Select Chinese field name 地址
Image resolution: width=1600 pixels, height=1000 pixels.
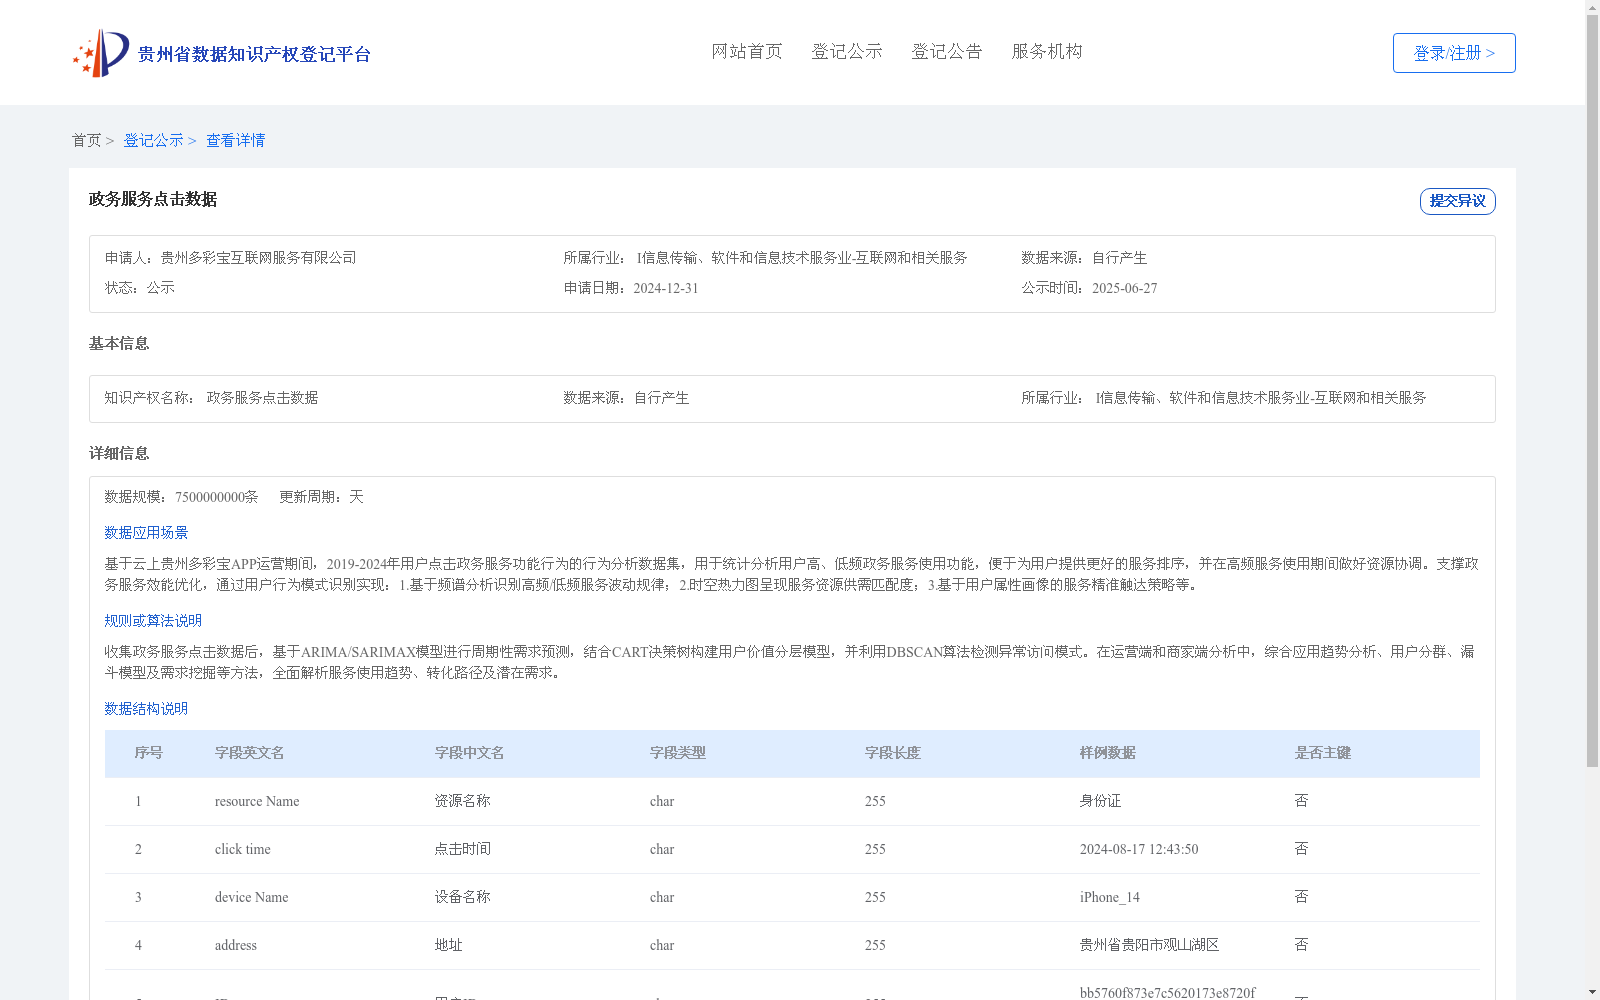click(449, 945)
